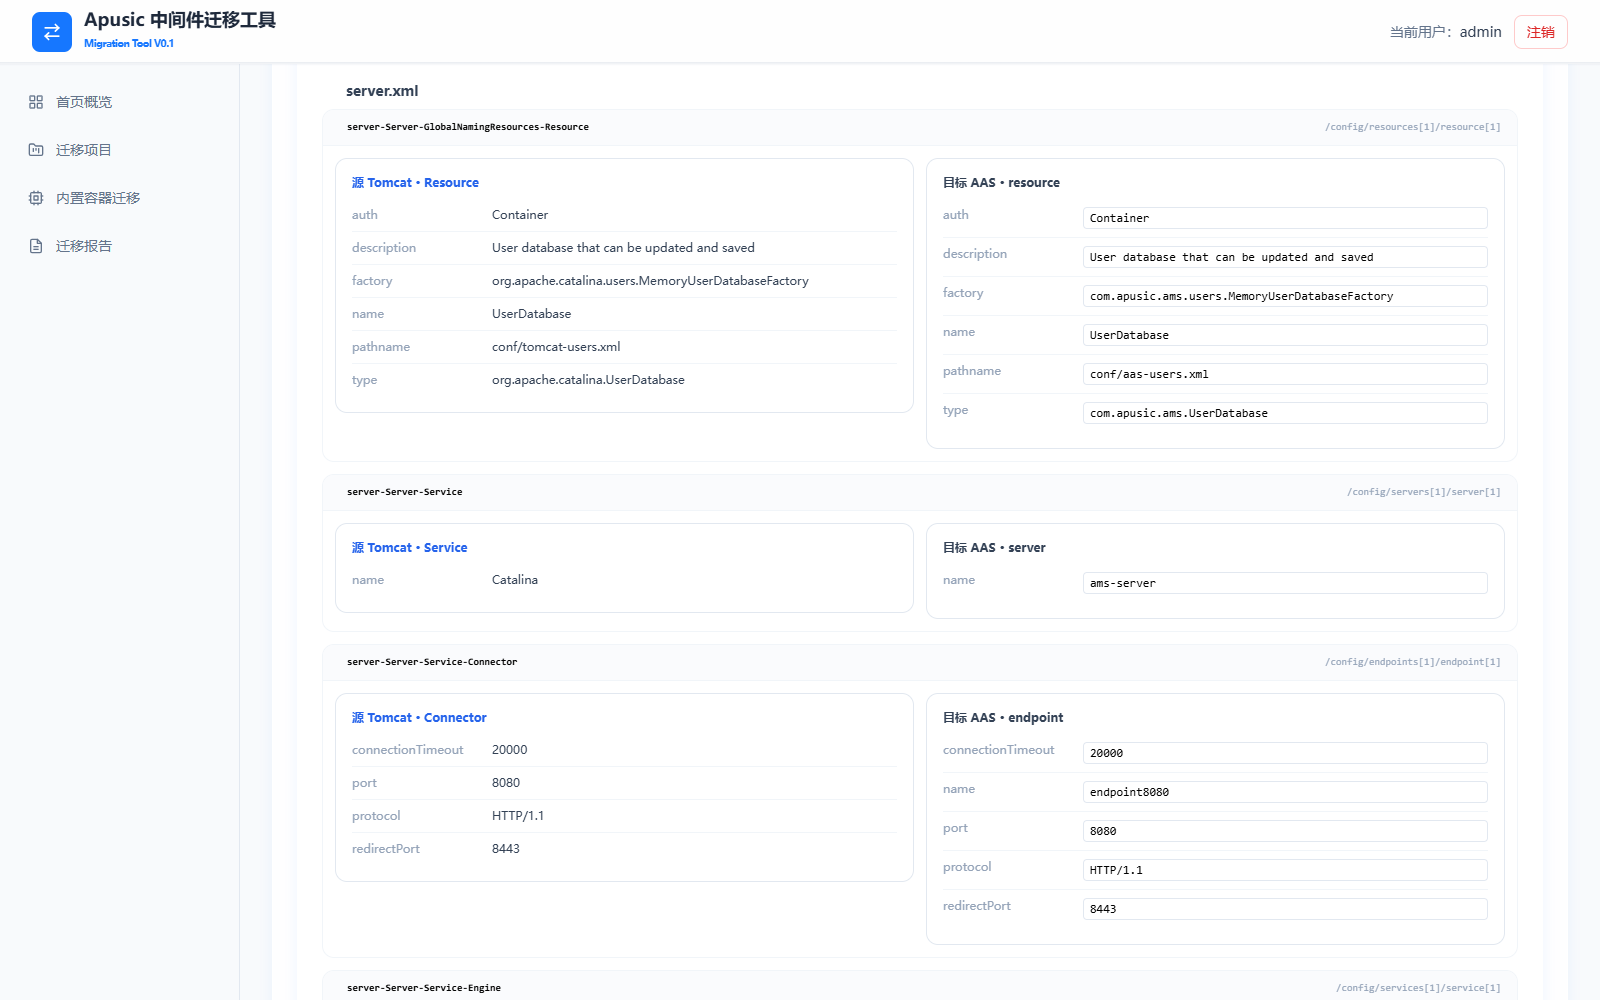Click the server.xml file heading
1600x1000 pixels.
pyautogui.click(x=382, y=91)
